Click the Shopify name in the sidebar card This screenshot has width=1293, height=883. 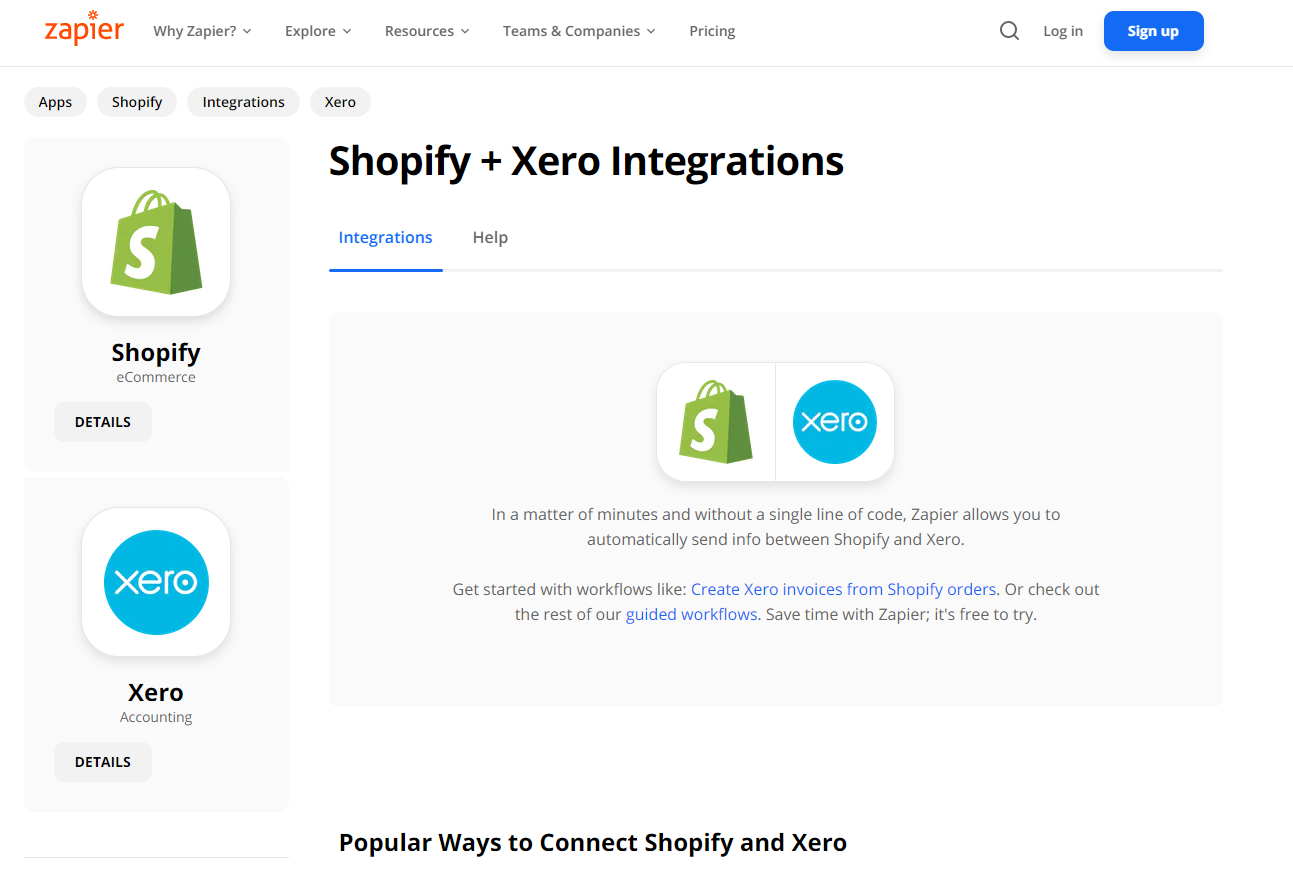(x=156, y=353)
